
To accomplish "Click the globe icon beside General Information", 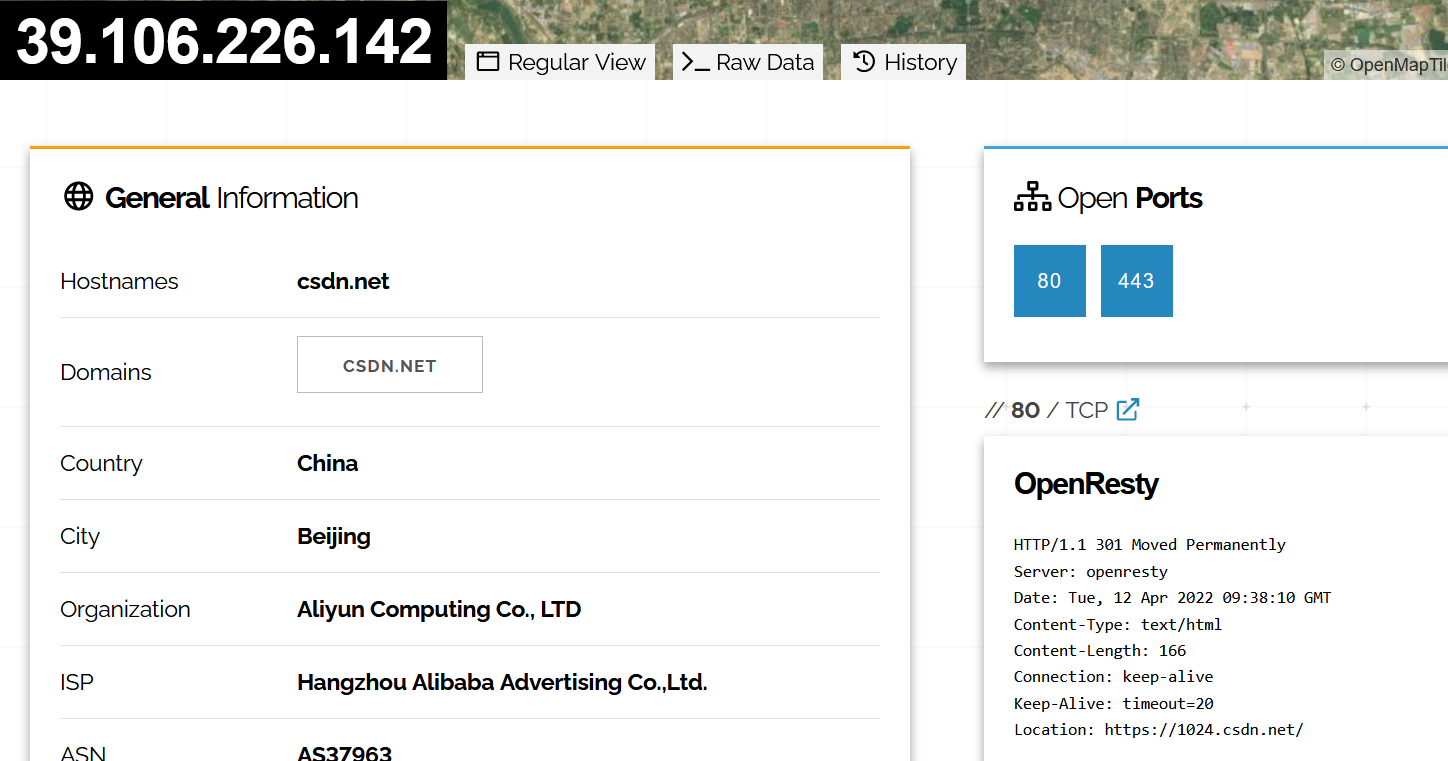I will 78,197.
